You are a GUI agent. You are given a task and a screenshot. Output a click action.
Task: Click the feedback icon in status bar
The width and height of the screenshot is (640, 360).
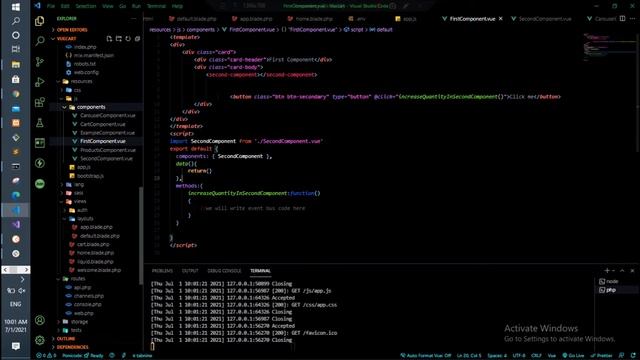[x=621, y=356]
